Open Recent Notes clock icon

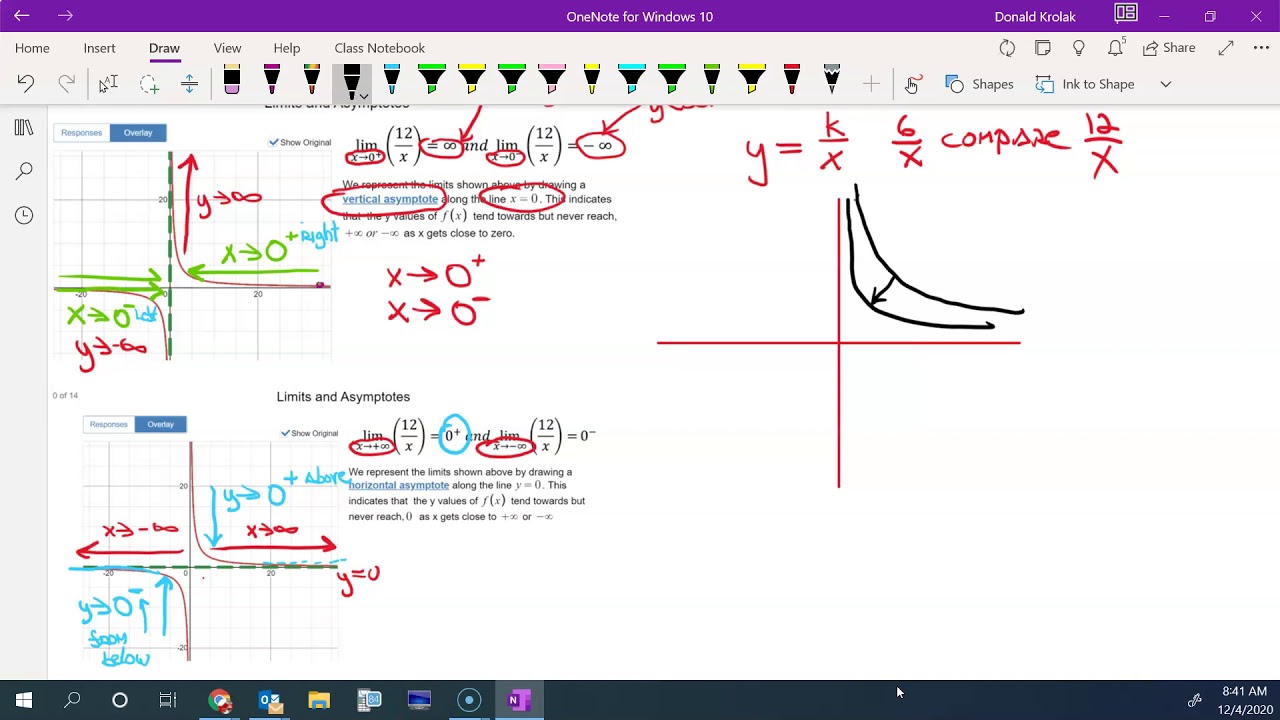point(24,216)
